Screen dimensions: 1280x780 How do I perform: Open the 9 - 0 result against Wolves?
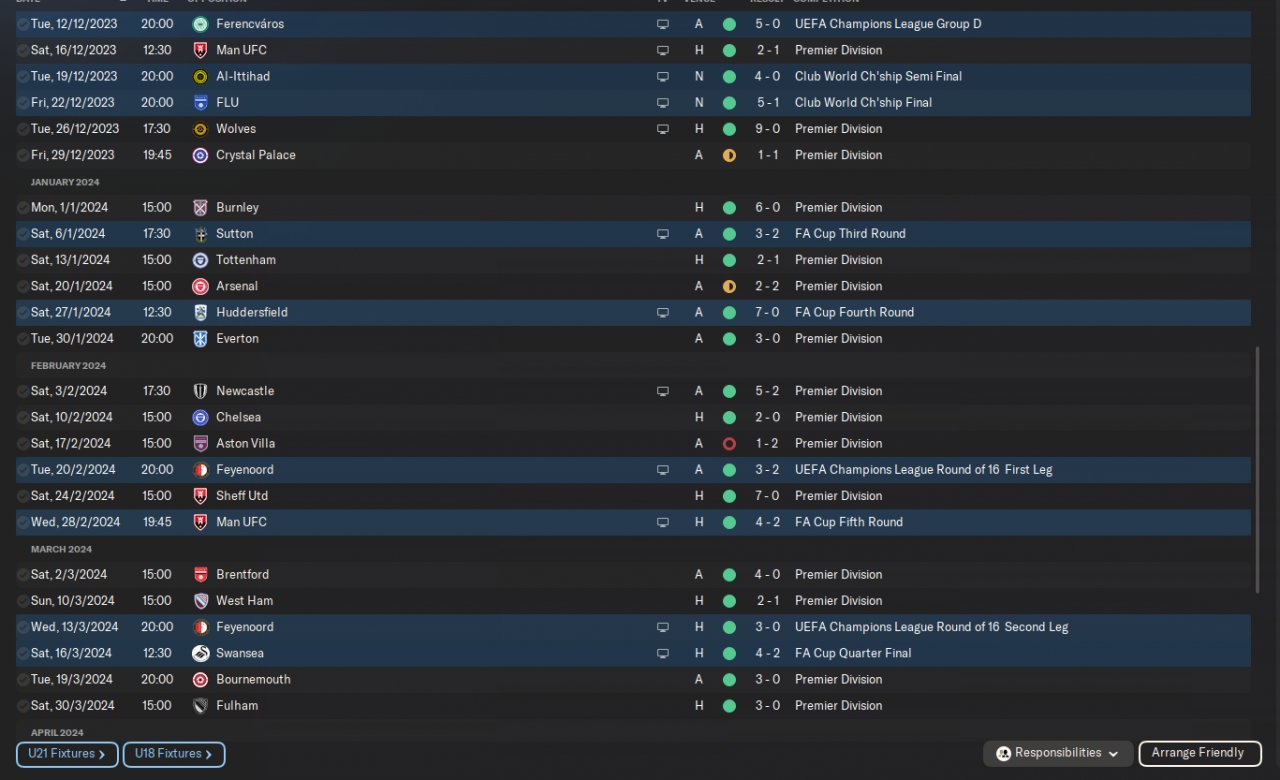768,129
